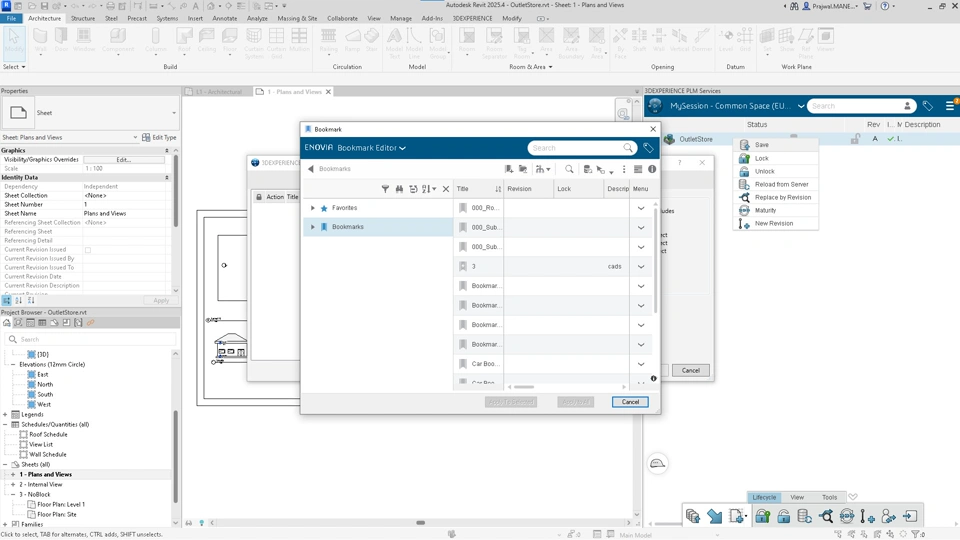
Task: Switch to the L1 - Architectural view tab
Action: [219, 92]
